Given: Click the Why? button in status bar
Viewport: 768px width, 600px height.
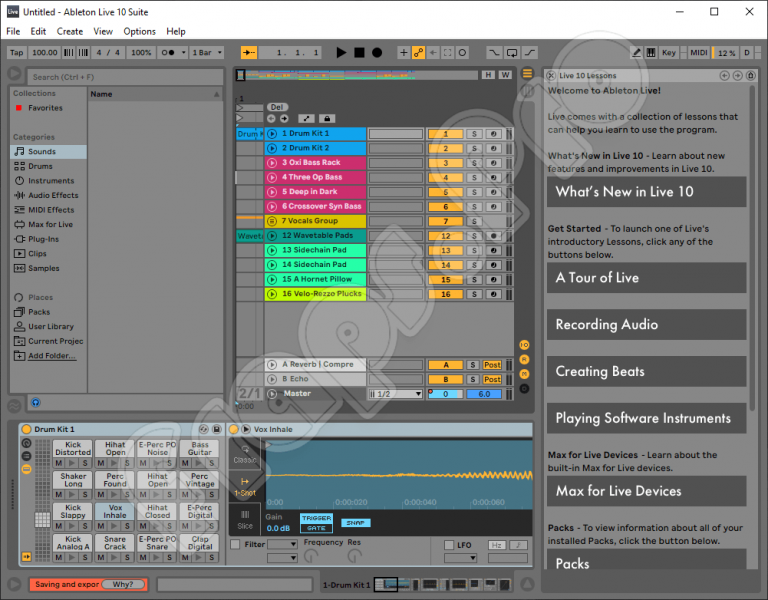Looking at the screenshot, I should point(123,584).
